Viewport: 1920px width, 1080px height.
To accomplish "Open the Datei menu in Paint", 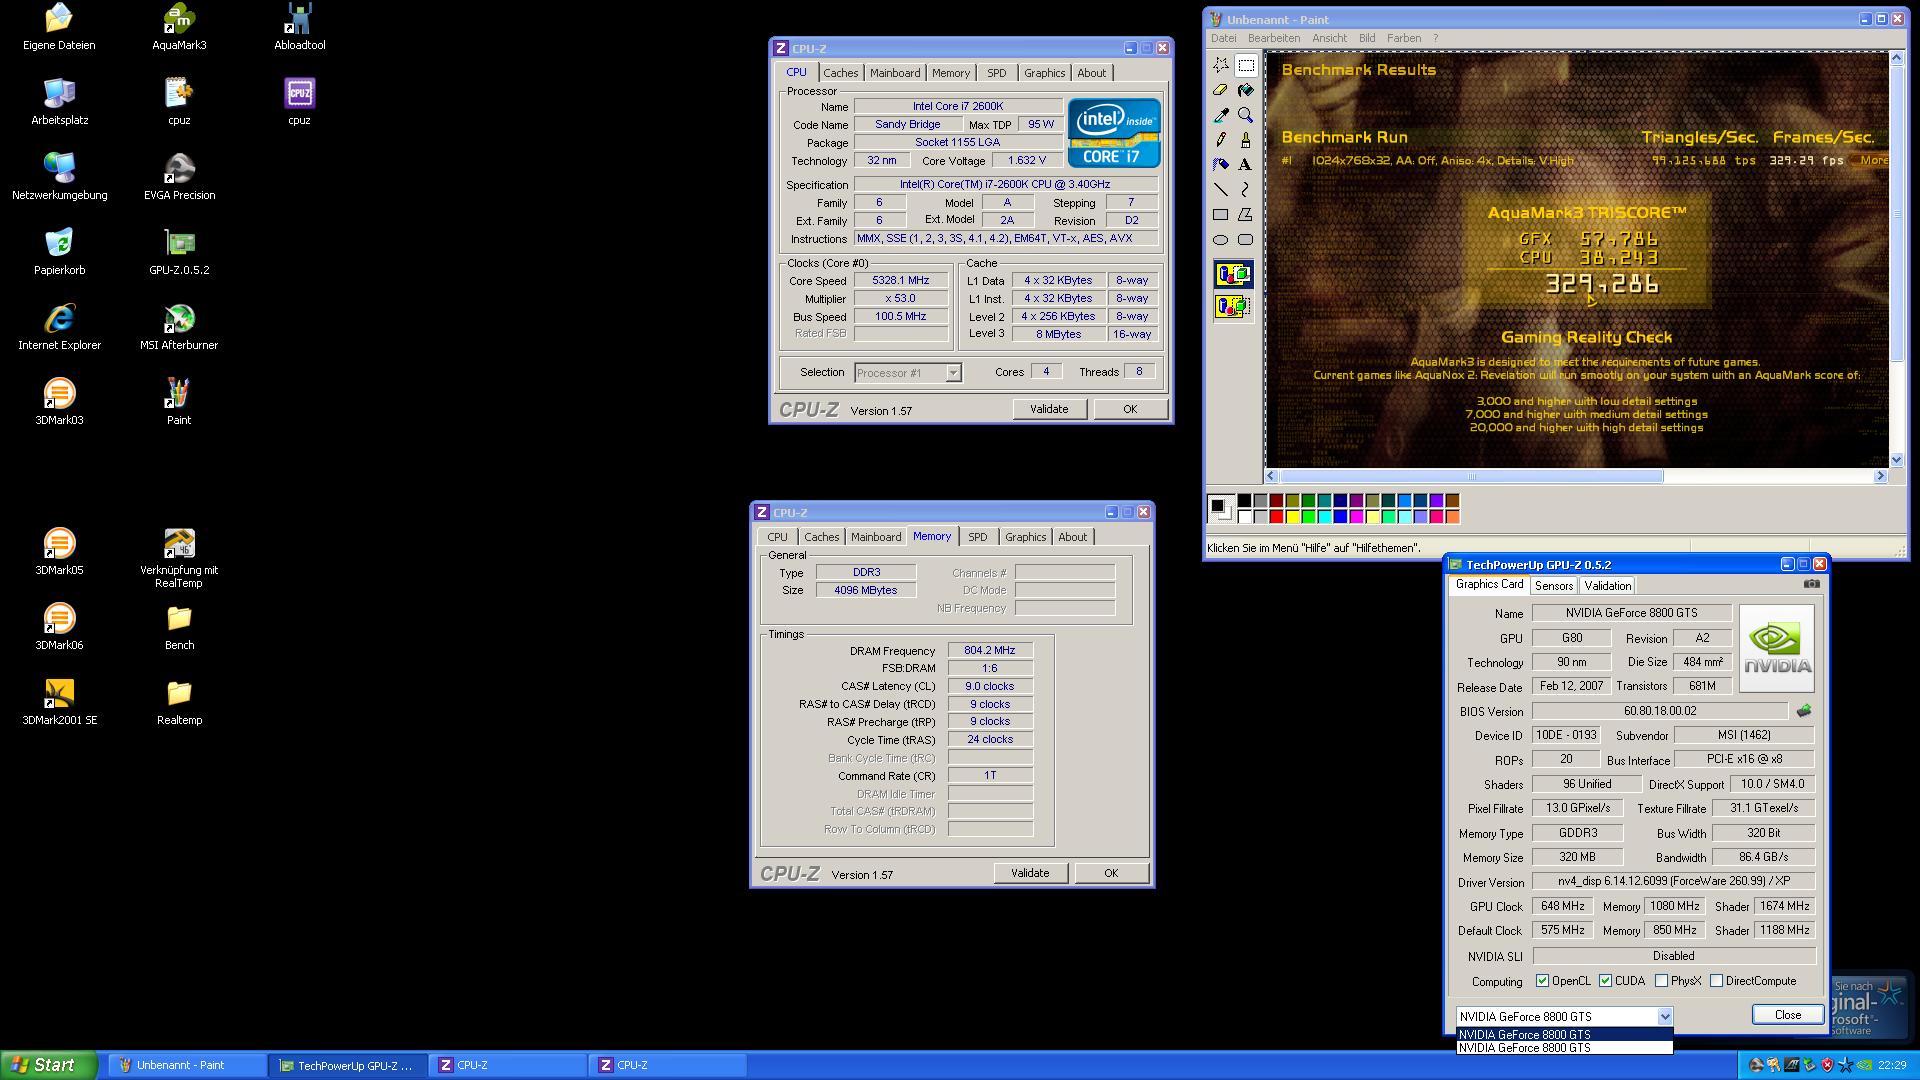I will pos(1223,38).
